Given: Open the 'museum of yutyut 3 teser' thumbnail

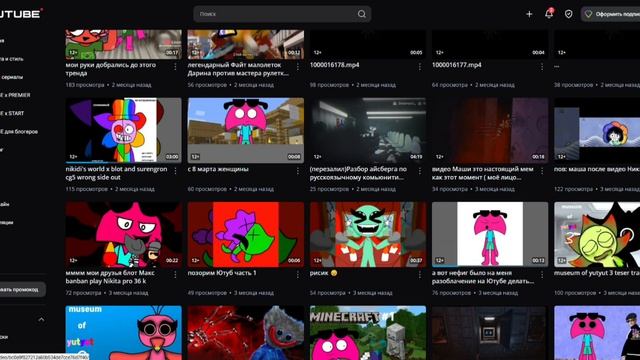Looking at the screenshot, I should click(x=597, y=234).
